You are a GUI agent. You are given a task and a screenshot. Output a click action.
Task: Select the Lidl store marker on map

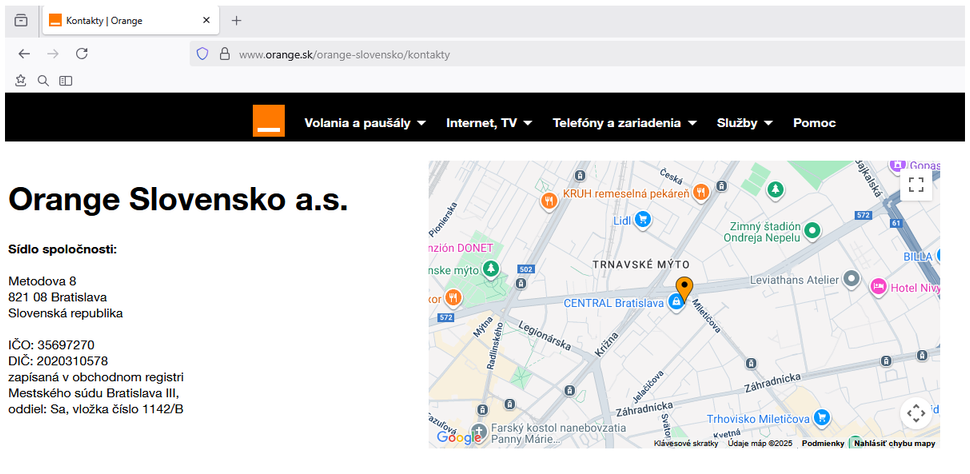click(x=643, y=219)
